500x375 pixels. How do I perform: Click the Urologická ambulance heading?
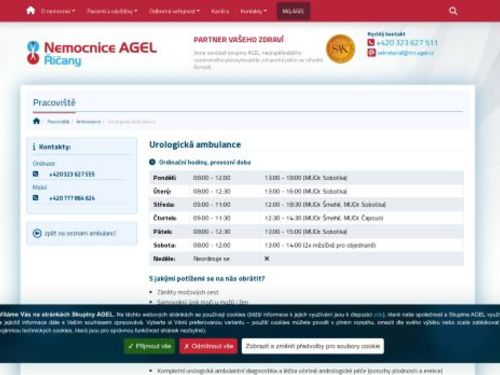click(x=195, y=145)
